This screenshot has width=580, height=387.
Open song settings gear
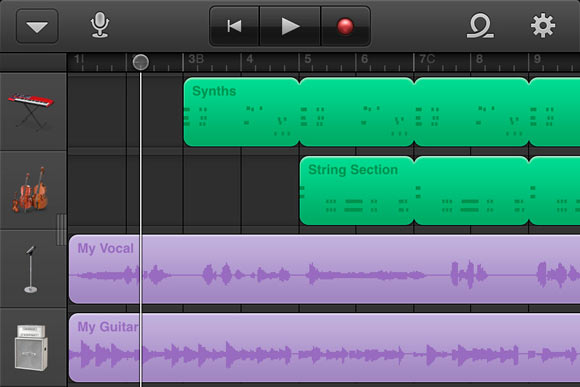coord(543,26)
